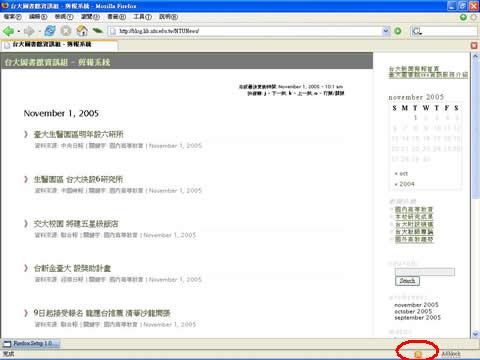This screenshot has height=360, width=480.
Task: Click inside the sidebar search text field
Action: 425,272
